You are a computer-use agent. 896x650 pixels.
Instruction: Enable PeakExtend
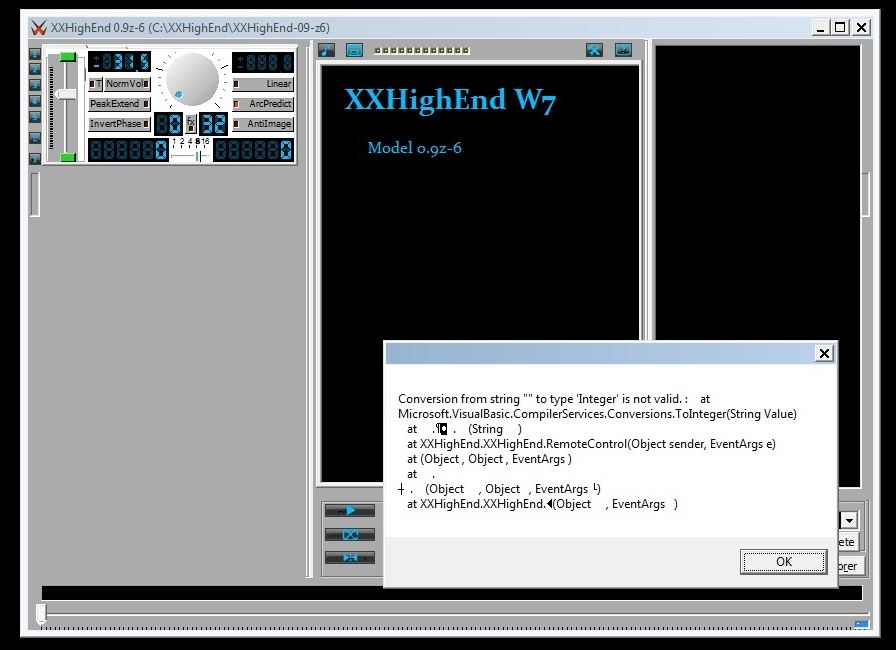tap(119, 104)
